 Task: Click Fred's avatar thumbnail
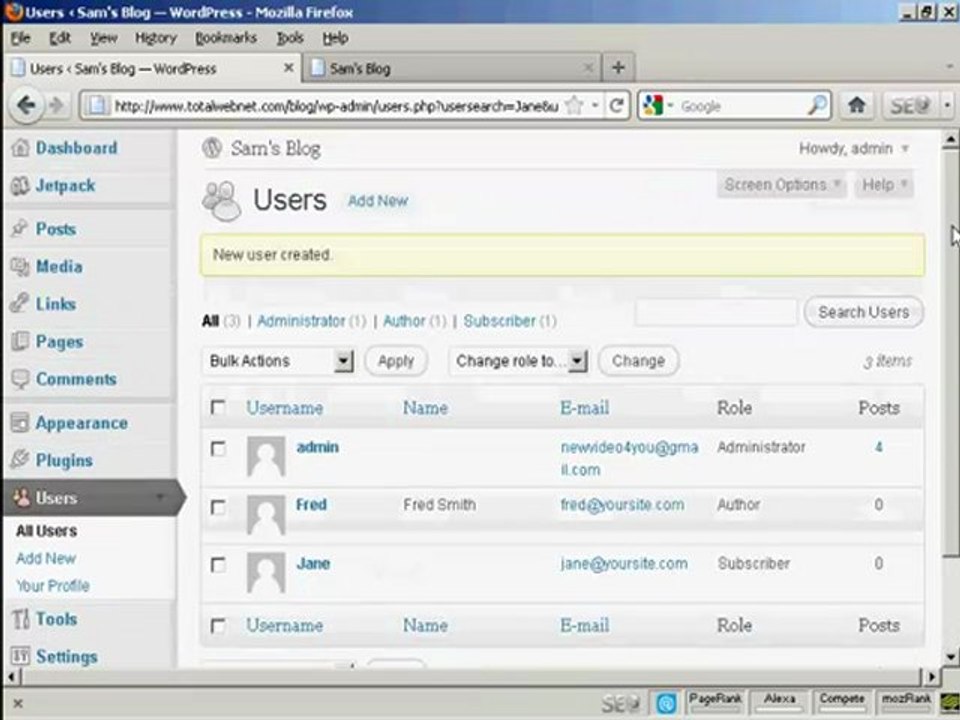click(x=266, y=515)
